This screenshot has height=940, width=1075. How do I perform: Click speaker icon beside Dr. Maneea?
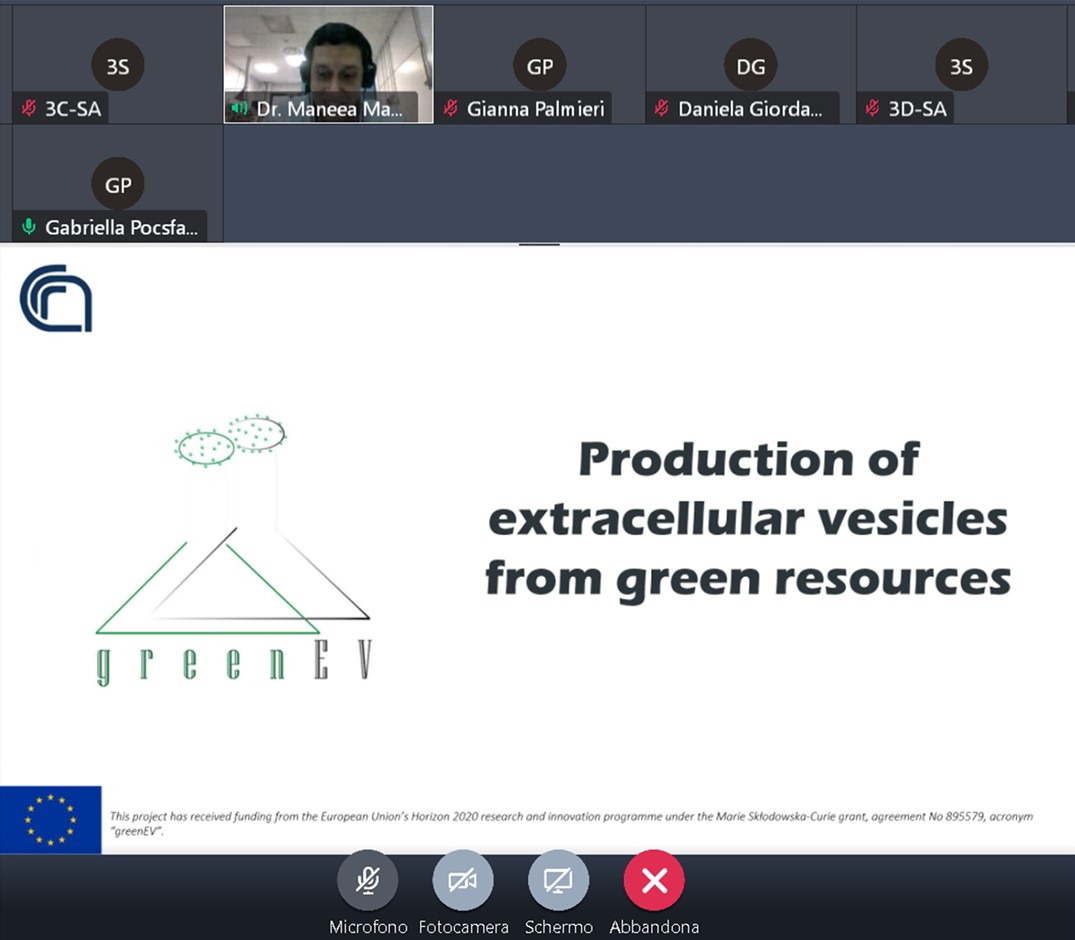(x=239, y=108)
